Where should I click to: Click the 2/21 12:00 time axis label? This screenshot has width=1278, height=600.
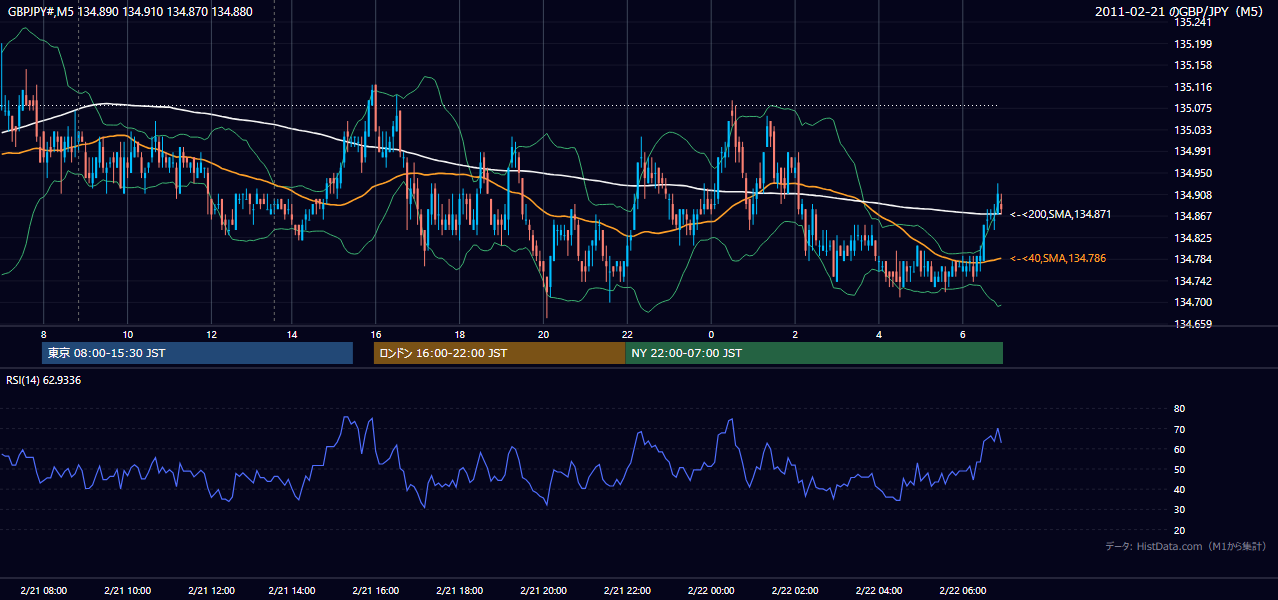tap(210, 590)
